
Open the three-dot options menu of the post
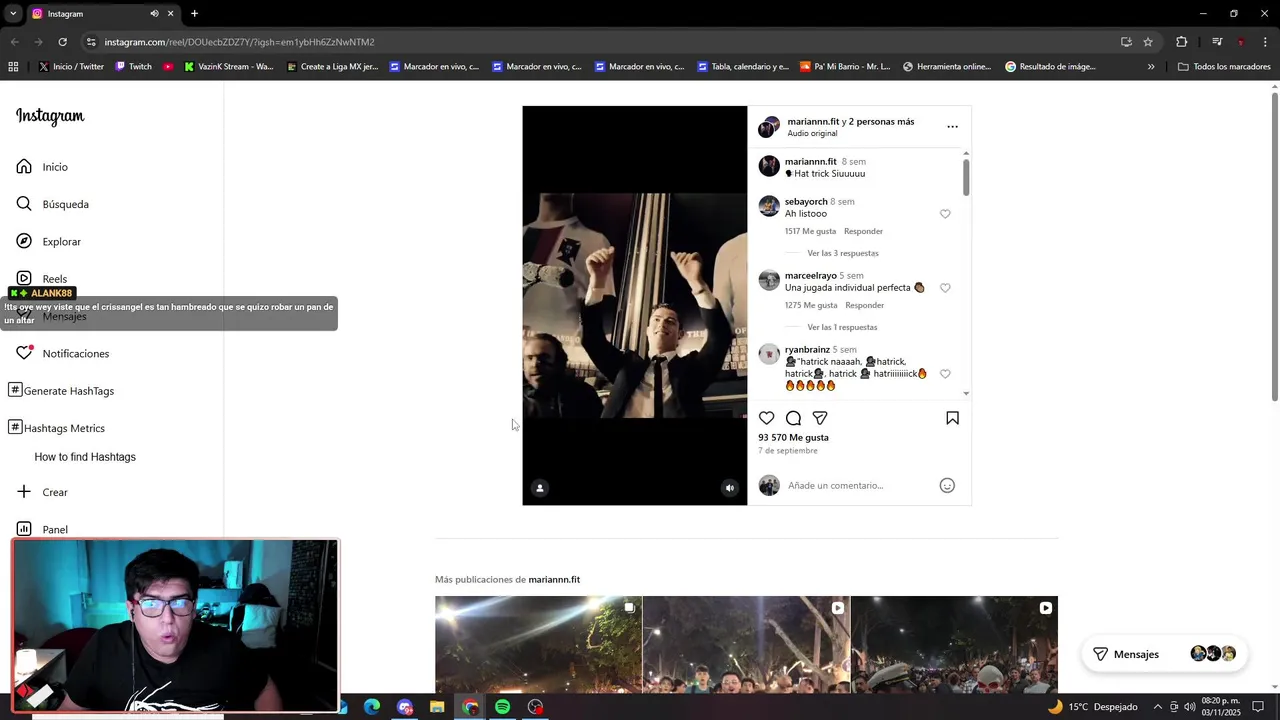coord(952,127)
